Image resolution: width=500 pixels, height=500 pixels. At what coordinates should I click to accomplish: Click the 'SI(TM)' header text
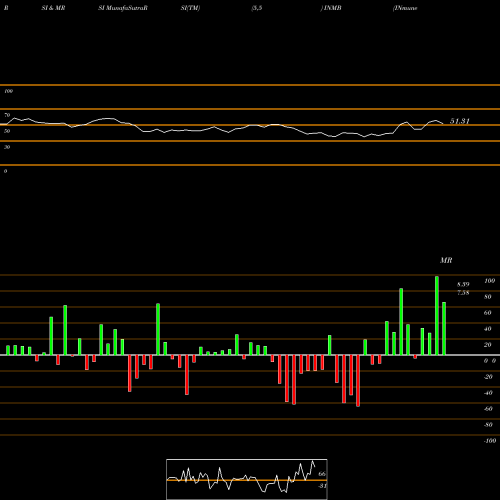click(190, 8)
